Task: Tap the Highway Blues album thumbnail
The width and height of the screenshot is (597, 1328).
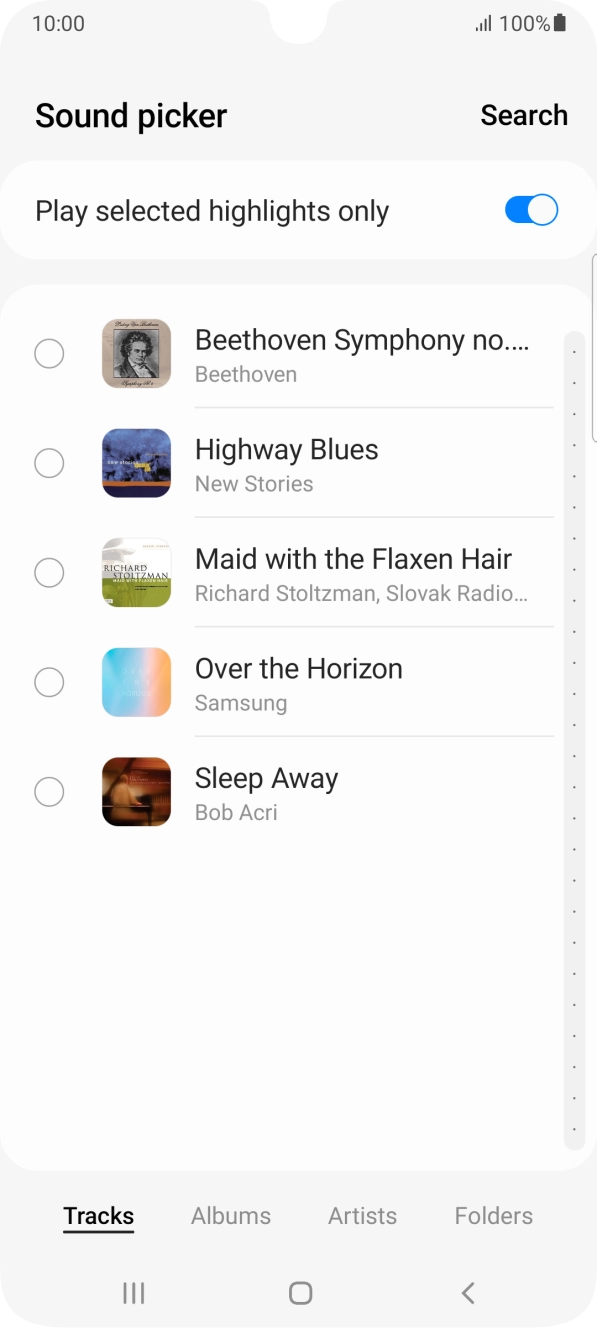Action: tap(136, 463)
